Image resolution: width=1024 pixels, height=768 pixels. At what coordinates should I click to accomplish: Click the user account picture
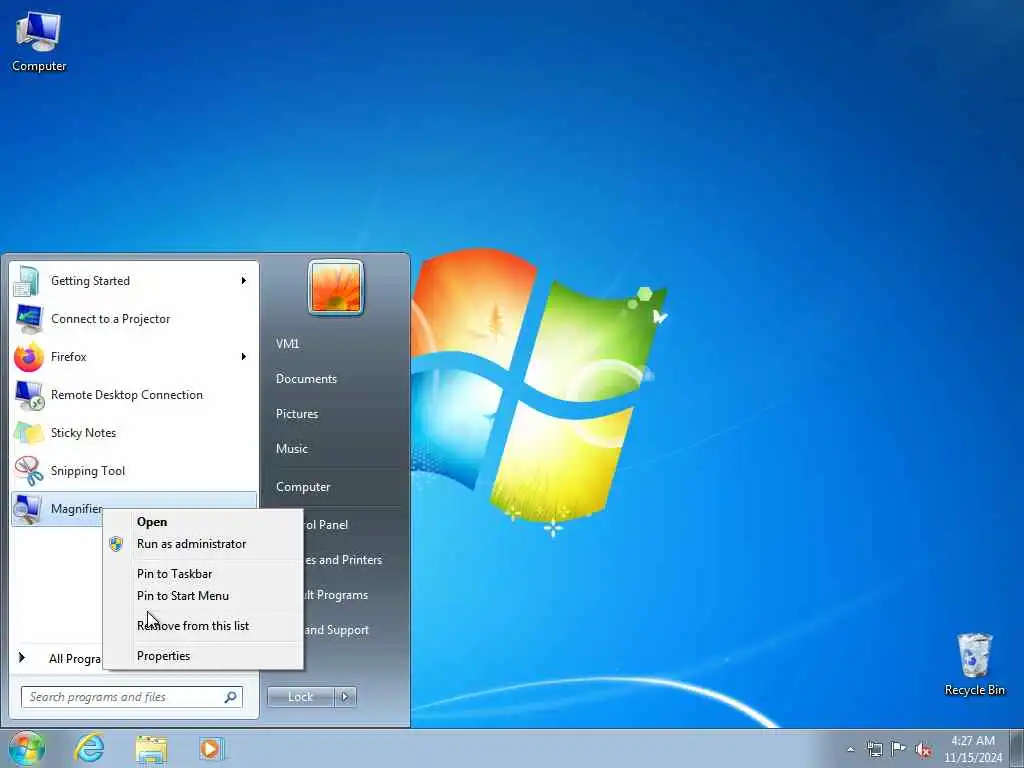336,287
